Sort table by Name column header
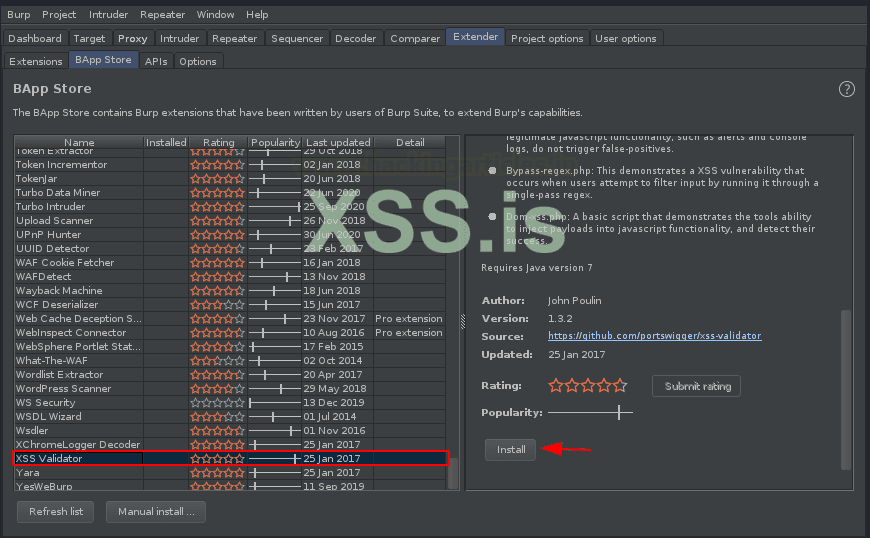The image size is (870, 538). click(x=79, y=143)
